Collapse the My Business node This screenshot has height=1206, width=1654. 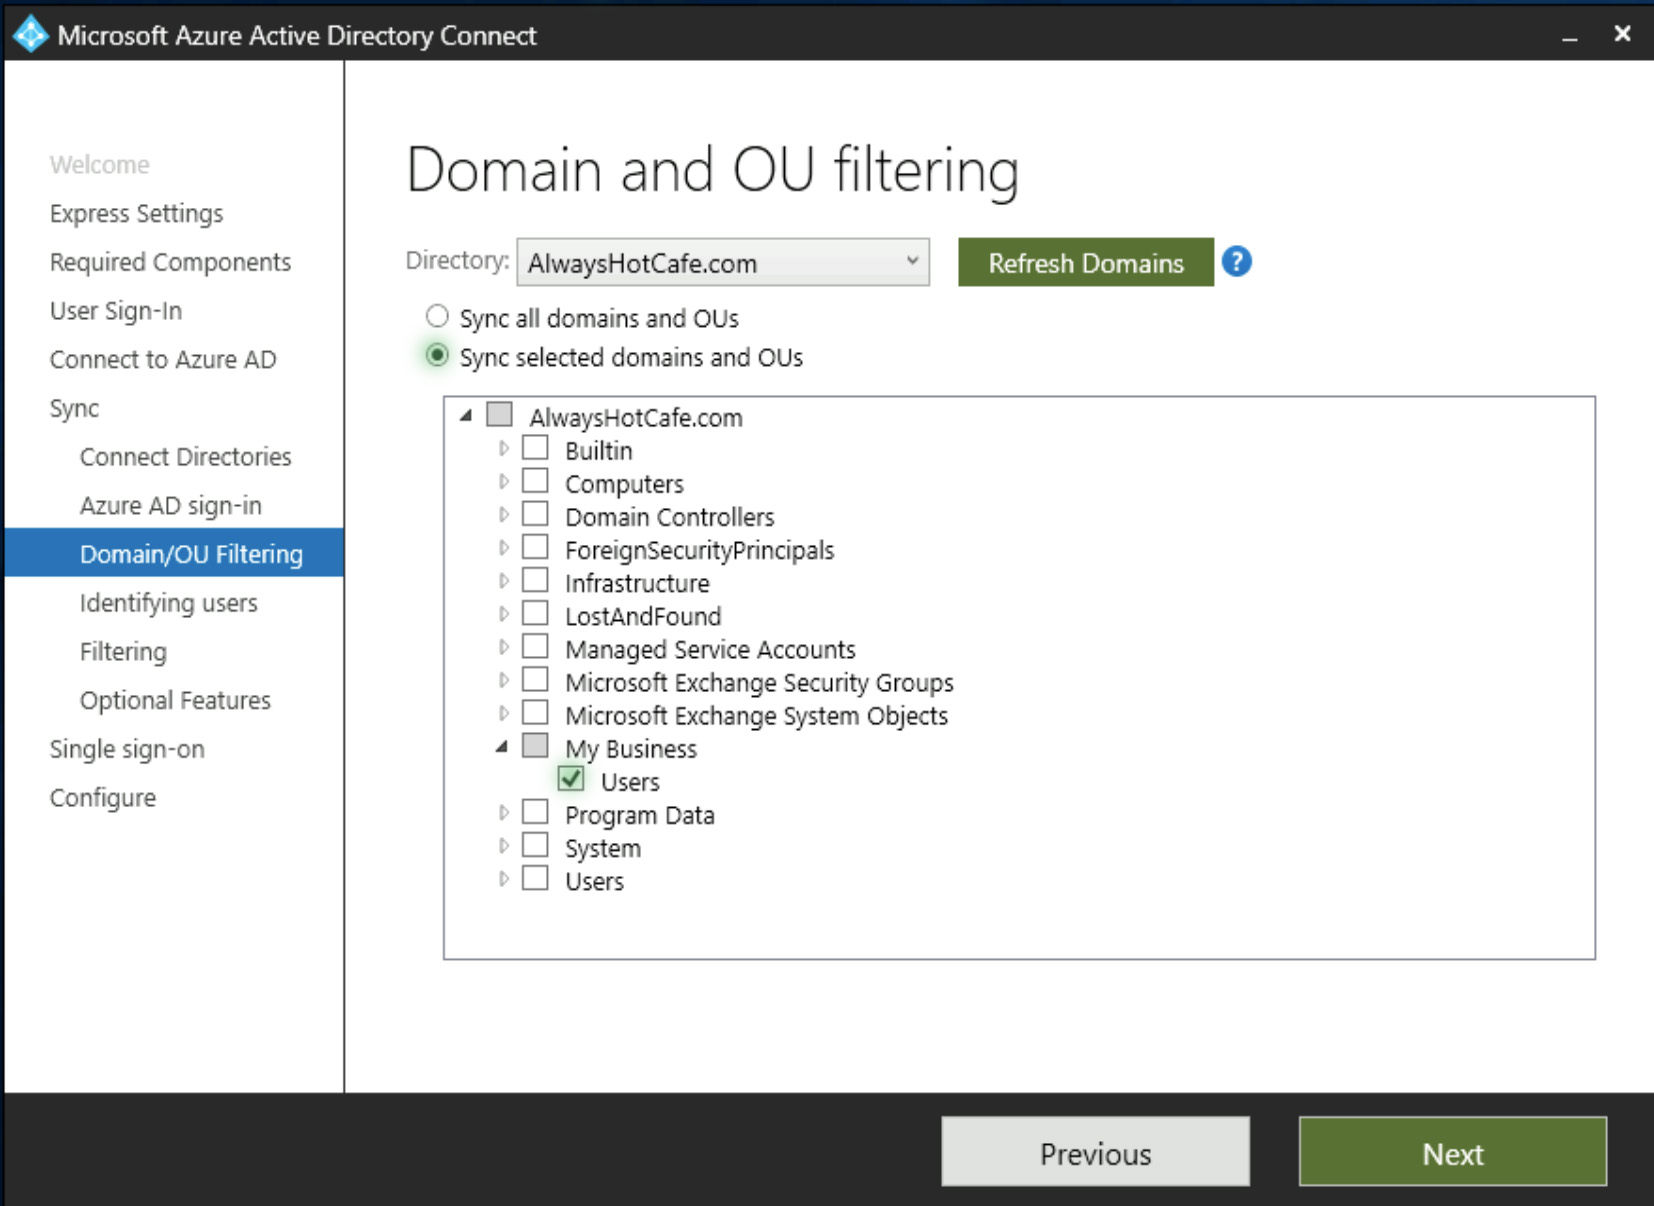(x=504, y=745)
